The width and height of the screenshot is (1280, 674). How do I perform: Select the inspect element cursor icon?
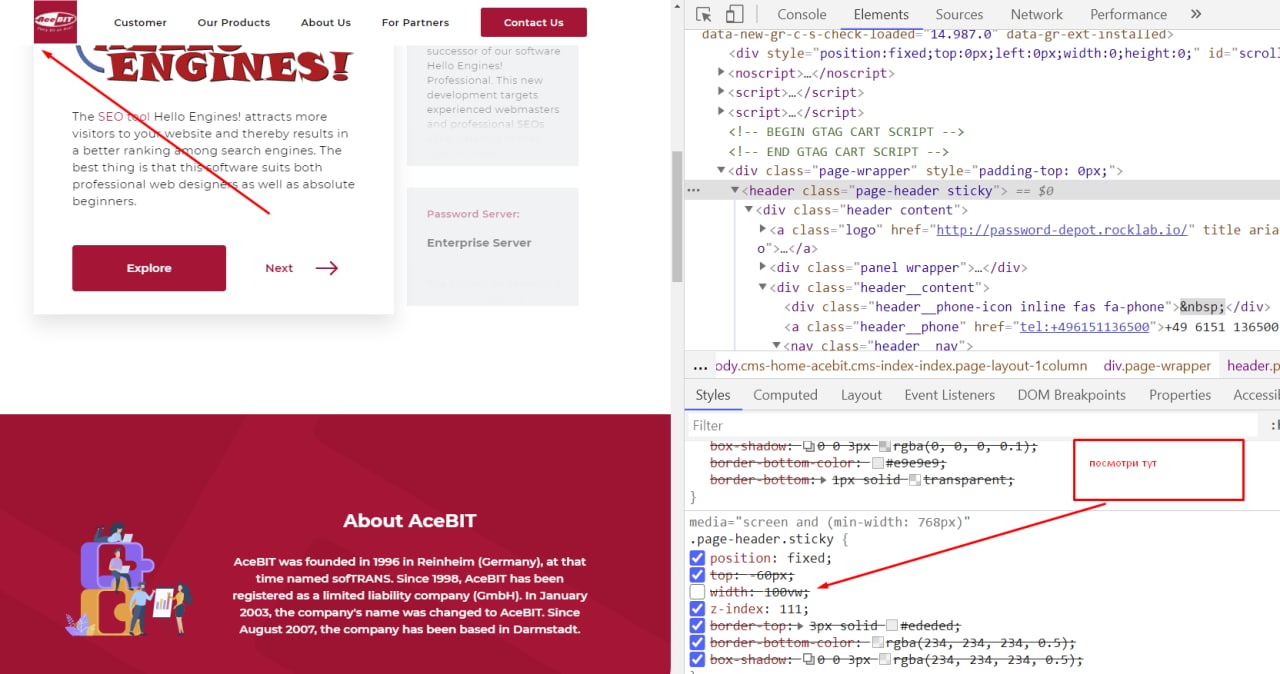[704, 14]
